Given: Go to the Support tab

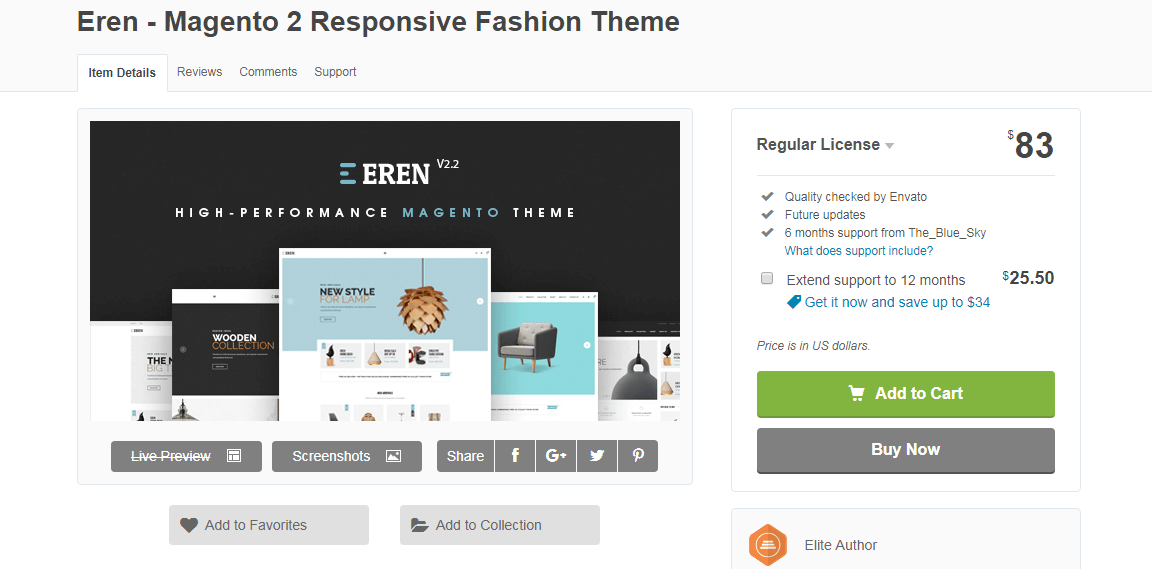Looking at the screenshot, I should (335, 72).
